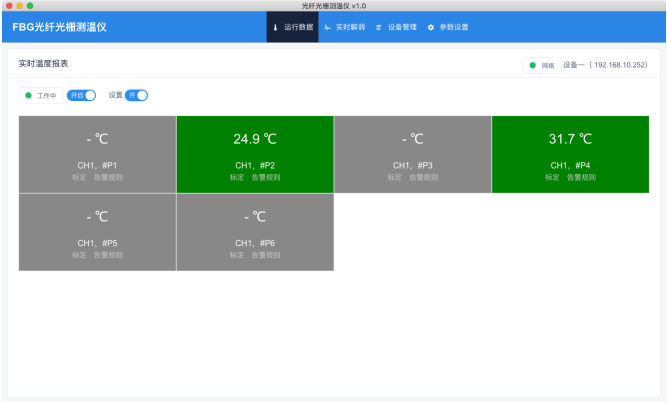Select the 31.7 ℃ temperature reading tile
667x402 pixels.
tap(570, 140)
